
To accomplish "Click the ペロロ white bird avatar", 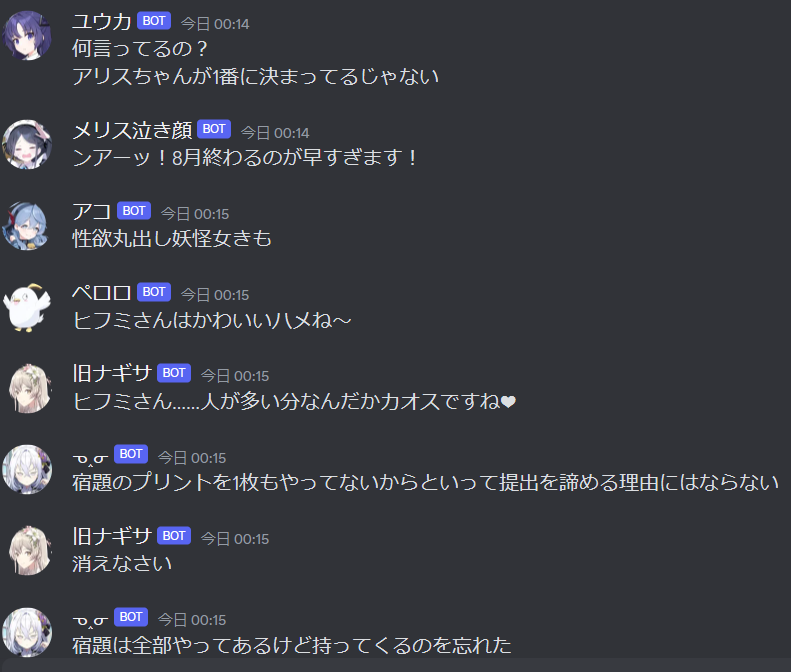I will 27,307.
